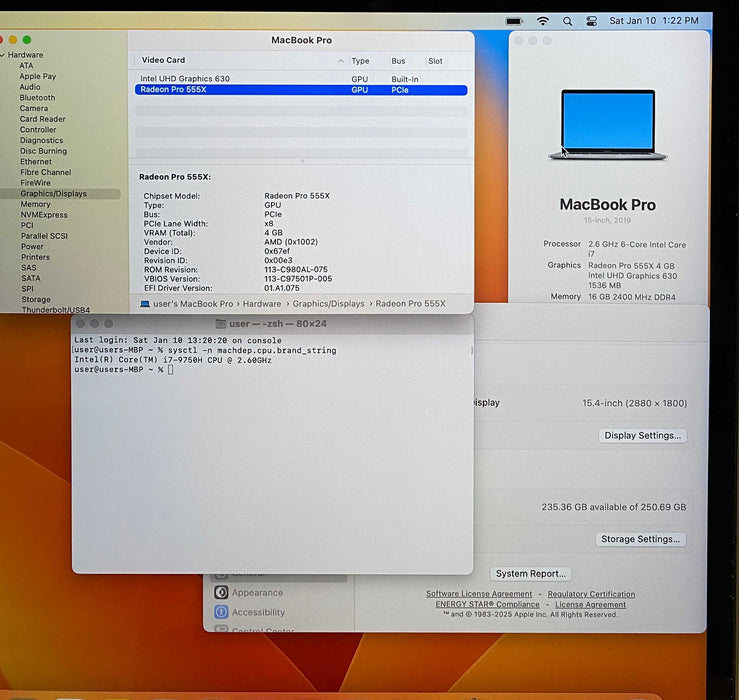This screenshot has height=700, width=739.
Task: Select Fibre Channel in the Hardware sidebar
Action: (x=46, y=173)
